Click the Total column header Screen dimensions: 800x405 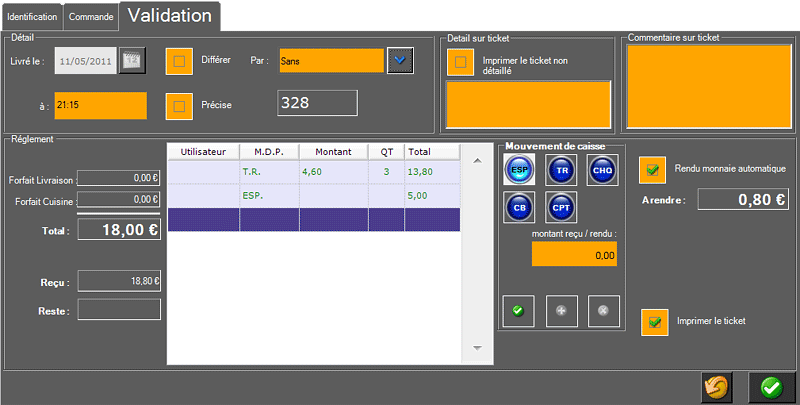coord(432,152)
